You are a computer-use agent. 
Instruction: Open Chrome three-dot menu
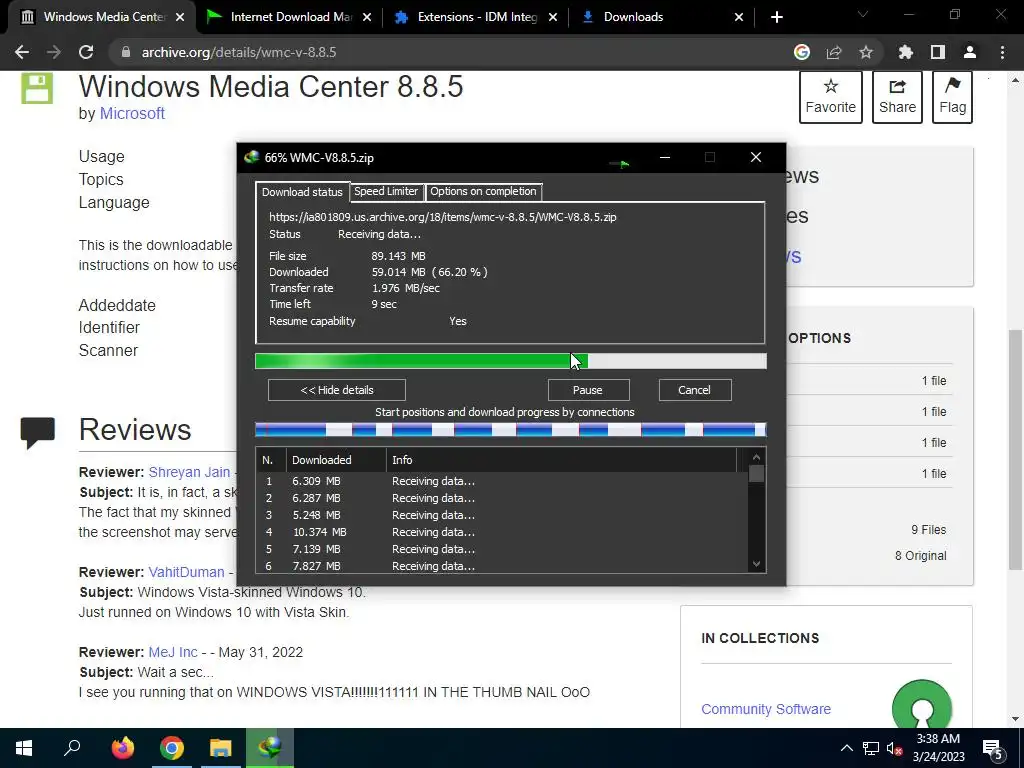[x=1002, y=52]
